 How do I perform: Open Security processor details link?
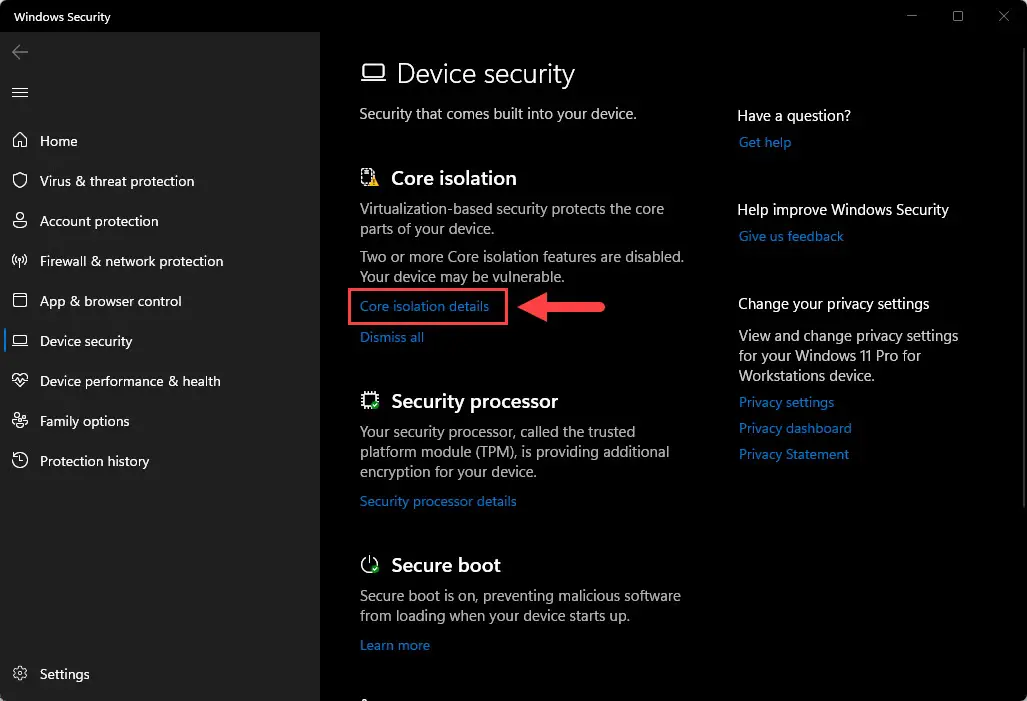[x=438, y=501]
